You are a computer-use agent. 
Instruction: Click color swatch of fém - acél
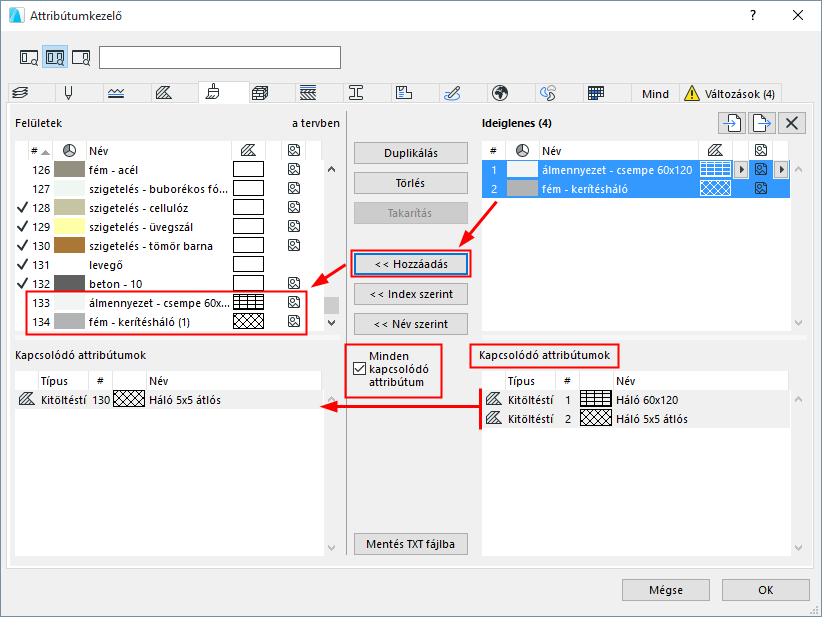[x=69, y=169]
